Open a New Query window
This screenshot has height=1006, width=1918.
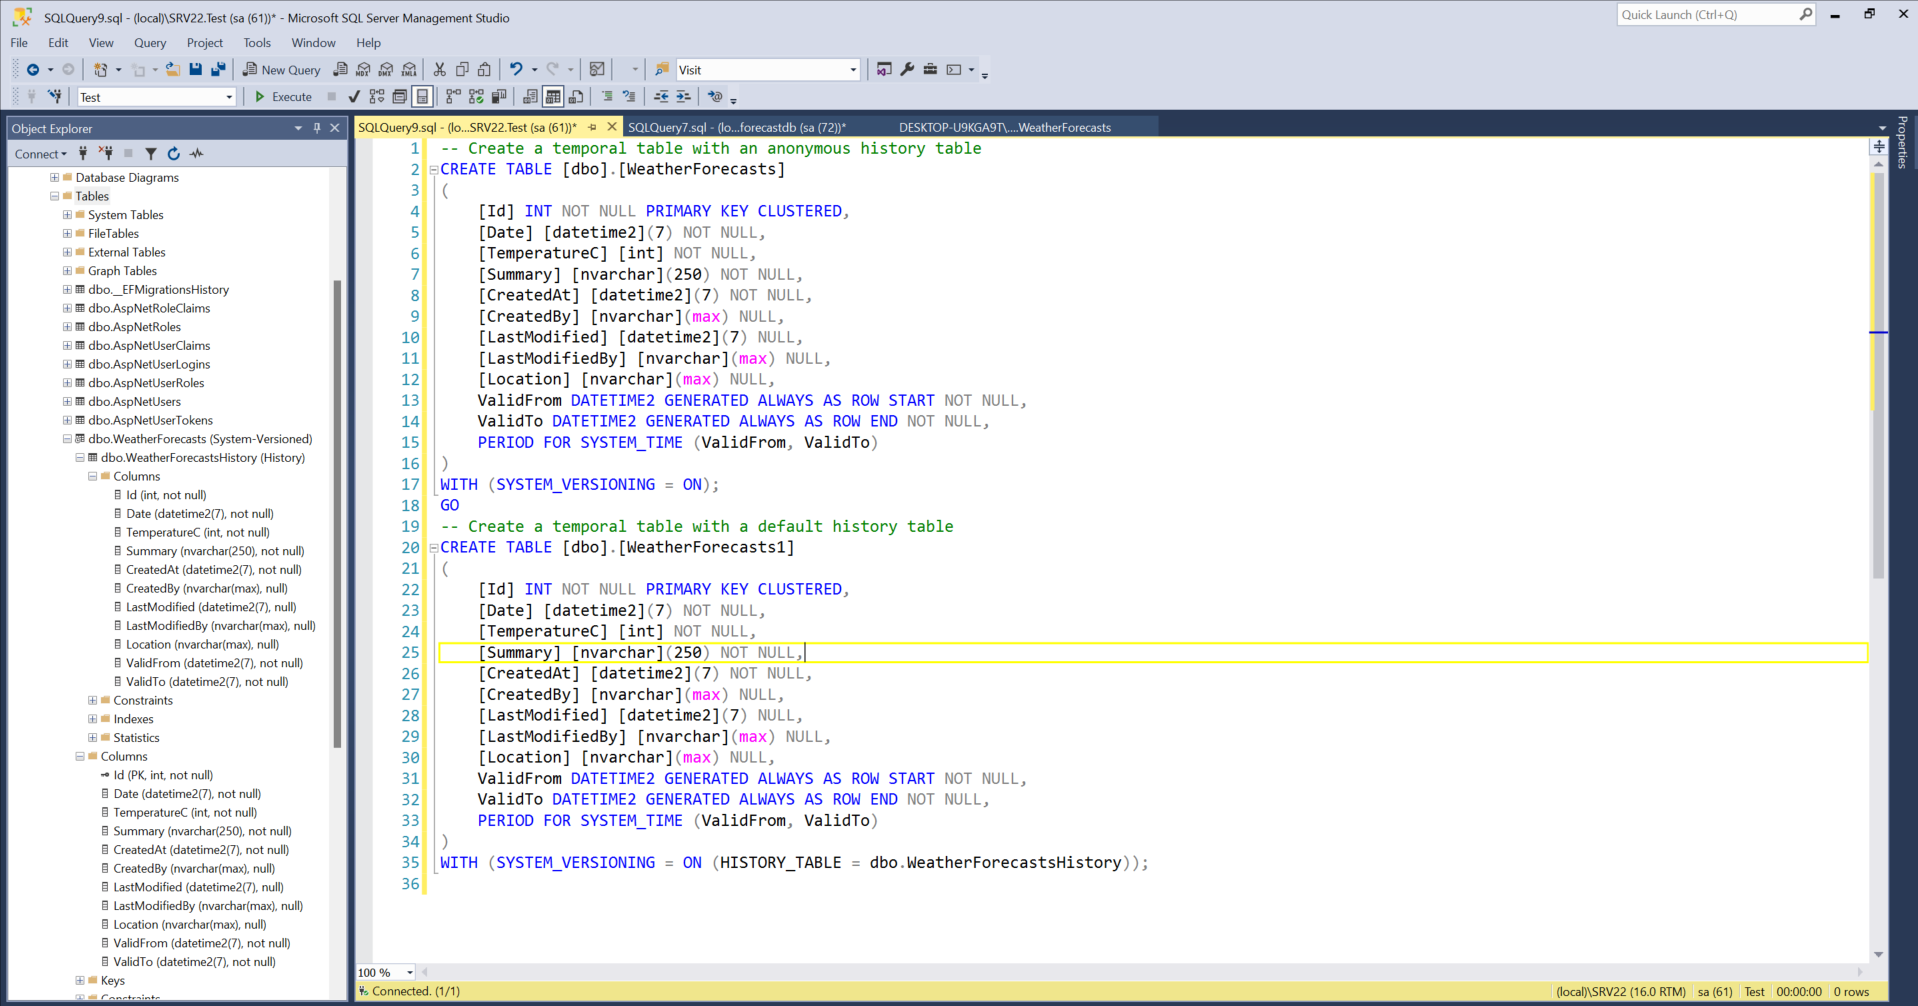point(281,69)
